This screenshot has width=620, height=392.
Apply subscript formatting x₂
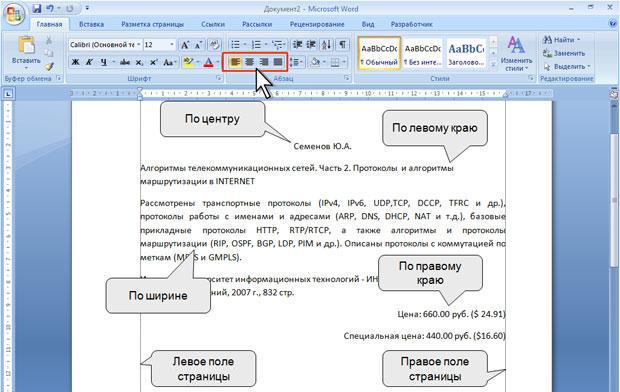pyautogui.click(x=139, y=62)
